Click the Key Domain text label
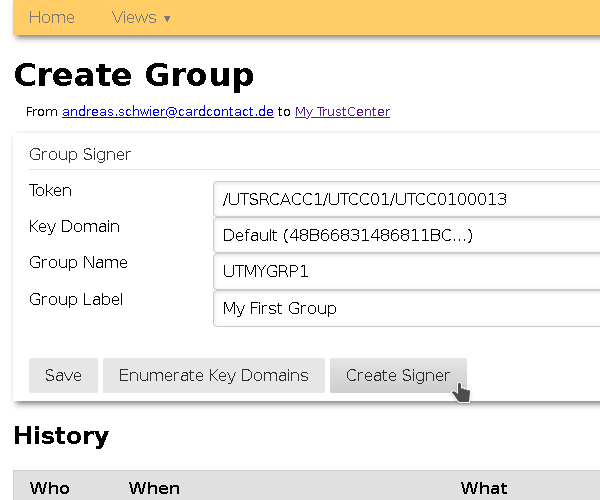This screenshot has width=600, height=500. (x=74, y=227)
